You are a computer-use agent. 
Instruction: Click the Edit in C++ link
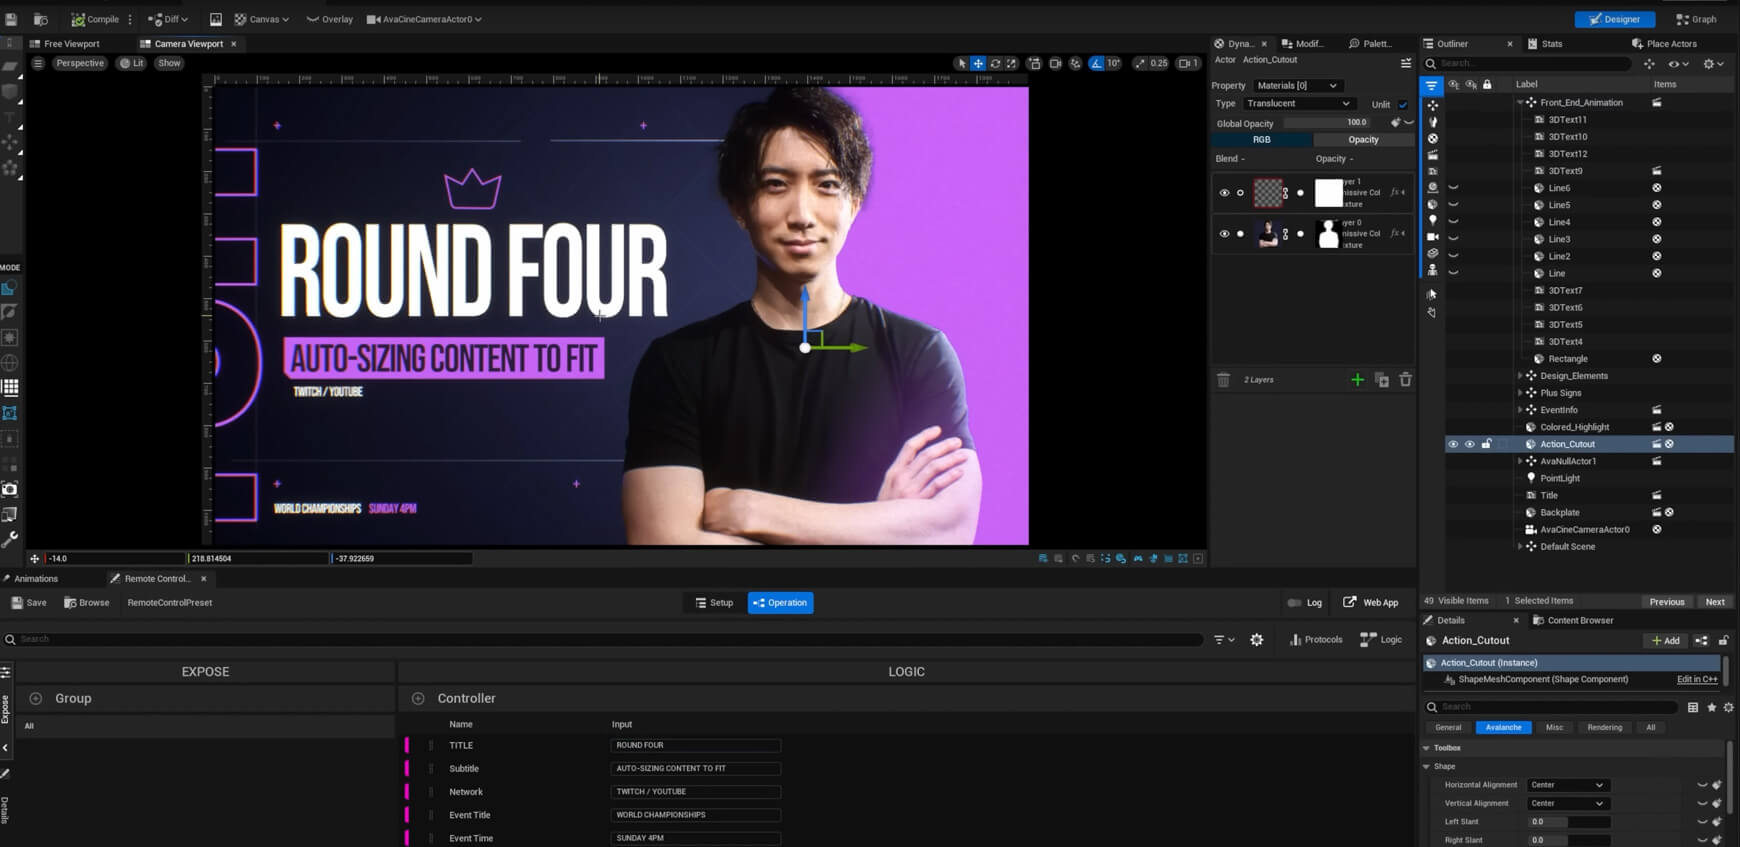(x=1697, y=680)
